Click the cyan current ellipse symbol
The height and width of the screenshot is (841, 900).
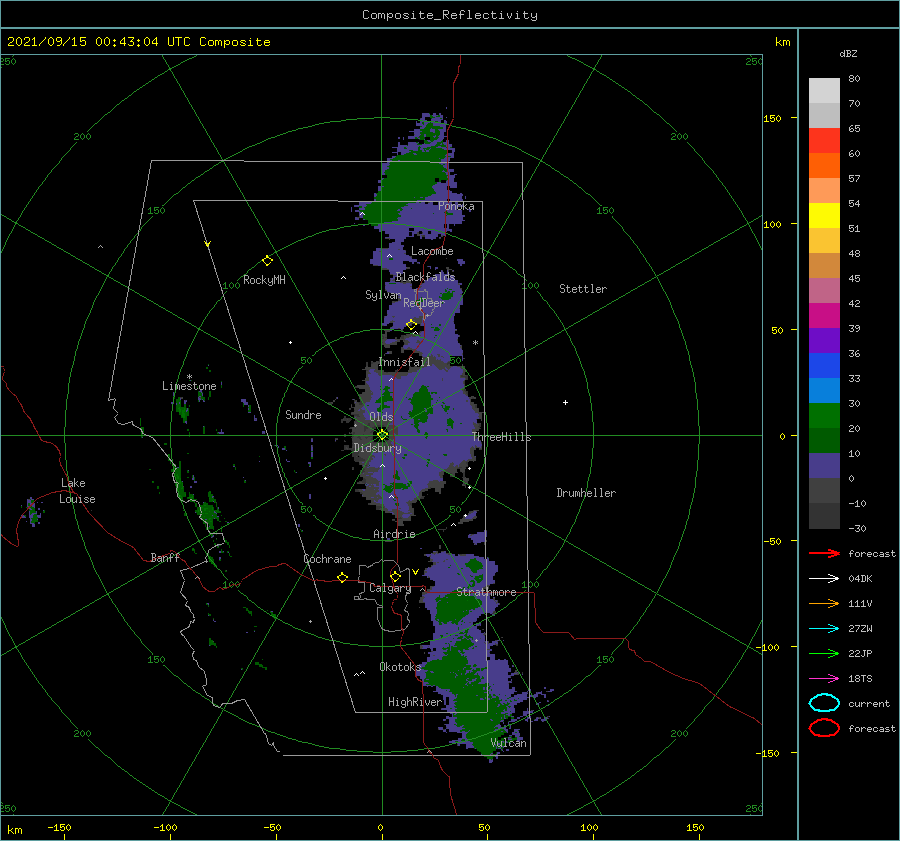(x=824, y=703)
